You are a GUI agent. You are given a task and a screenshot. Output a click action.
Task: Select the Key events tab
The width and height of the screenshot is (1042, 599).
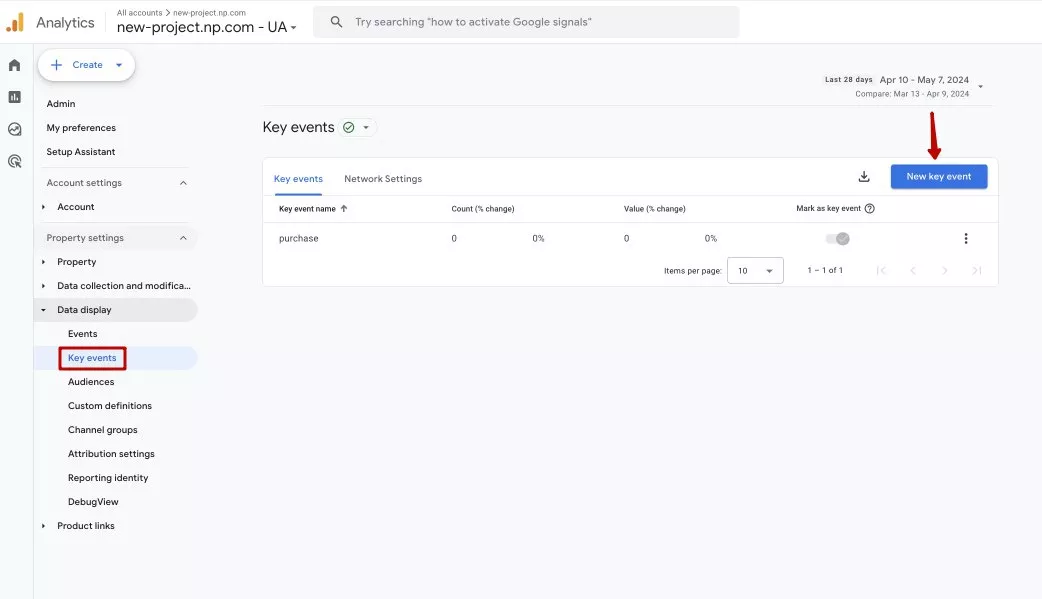(298, 179)
